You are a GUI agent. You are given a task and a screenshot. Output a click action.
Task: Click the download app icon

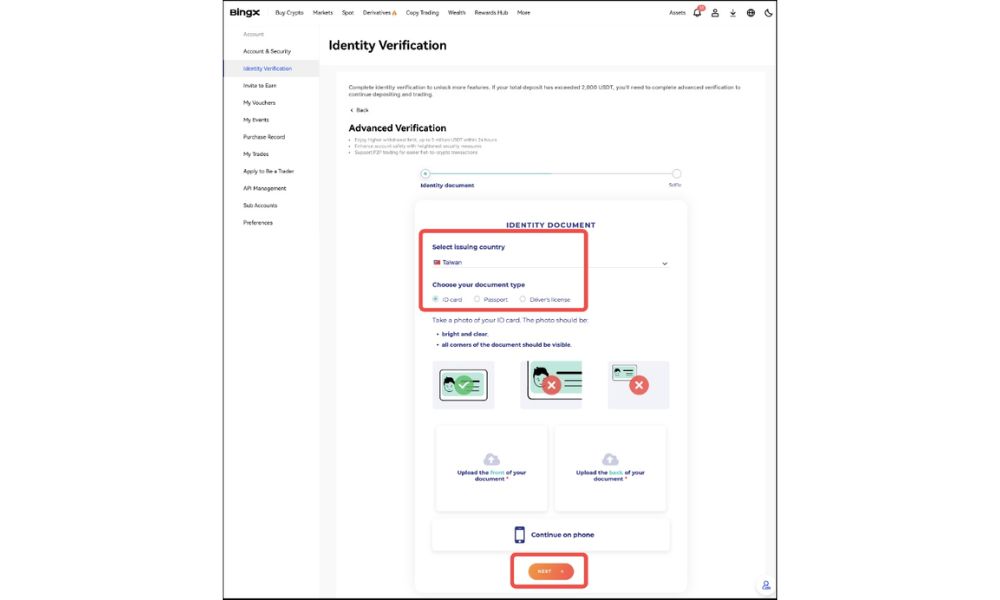[x=733, y=13]
